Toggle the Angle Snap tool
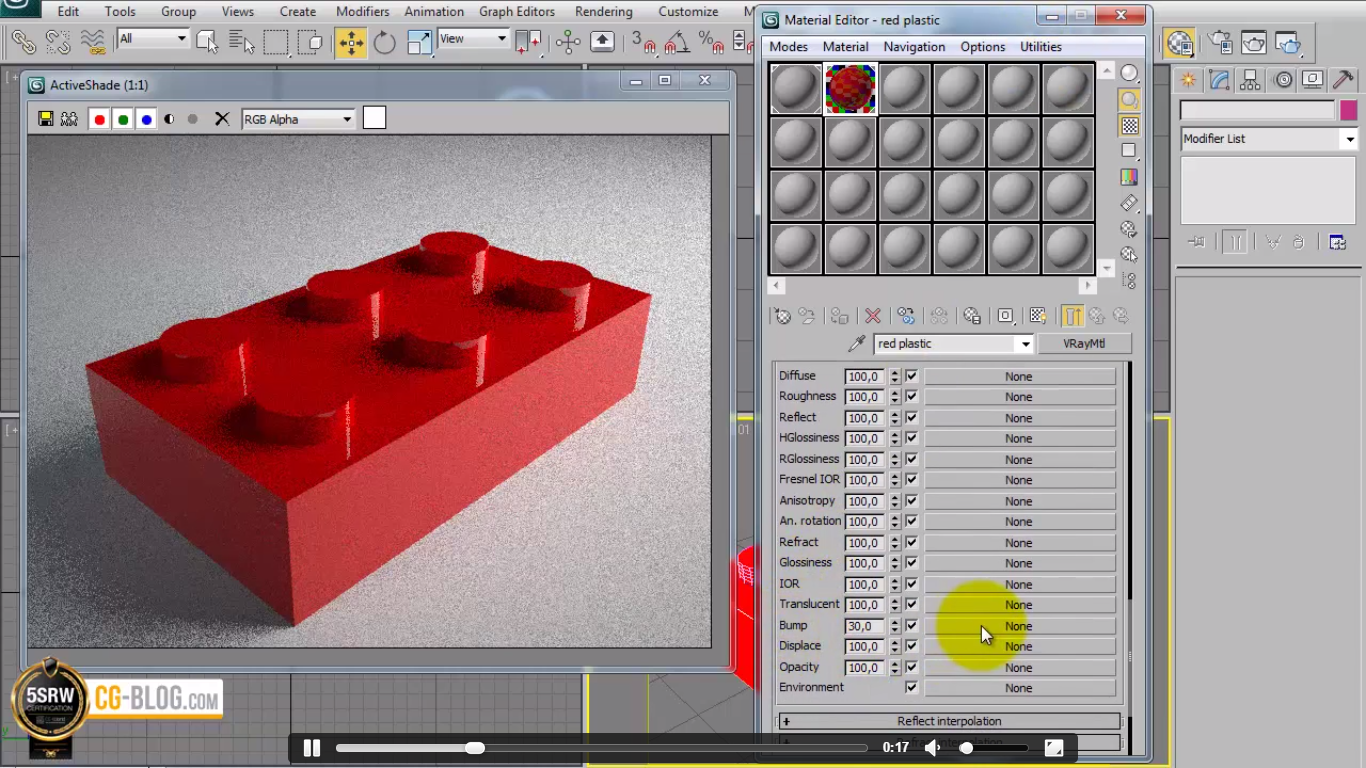This screenshot has height=768, width=1366. point(678,42)
